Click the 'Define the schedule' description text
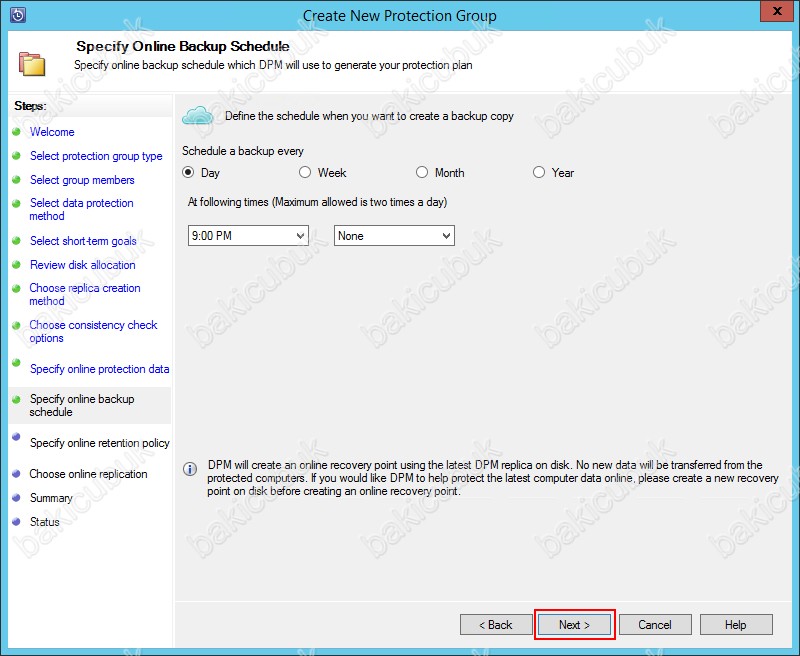This screenshot has height=656, width=800. point(369,116)
